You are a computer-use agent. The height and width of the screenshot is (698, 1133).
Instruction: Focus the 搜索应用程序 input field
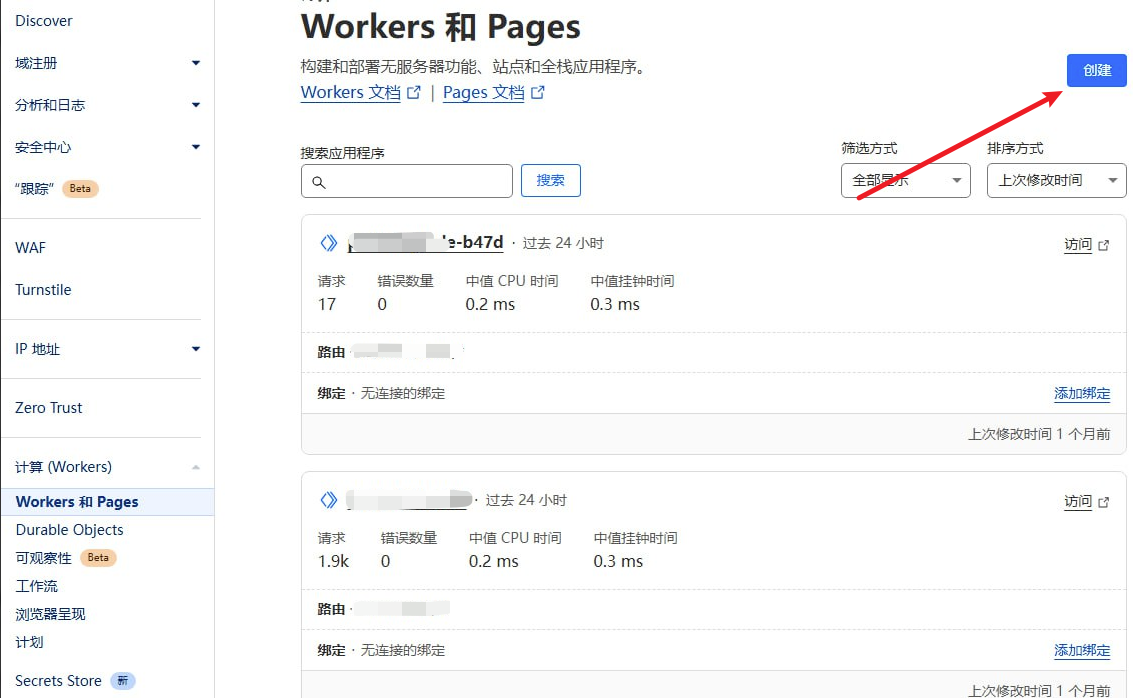(407, 181)
